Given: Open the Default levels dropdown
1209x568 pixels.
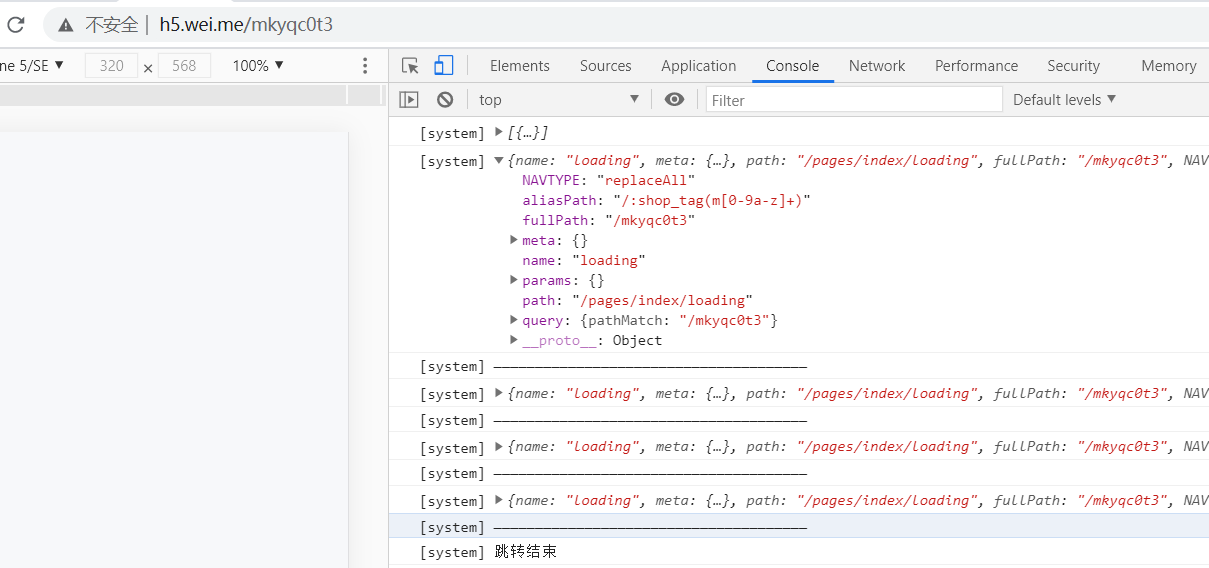Looking at the screenshot, I should pos(1065,99).
